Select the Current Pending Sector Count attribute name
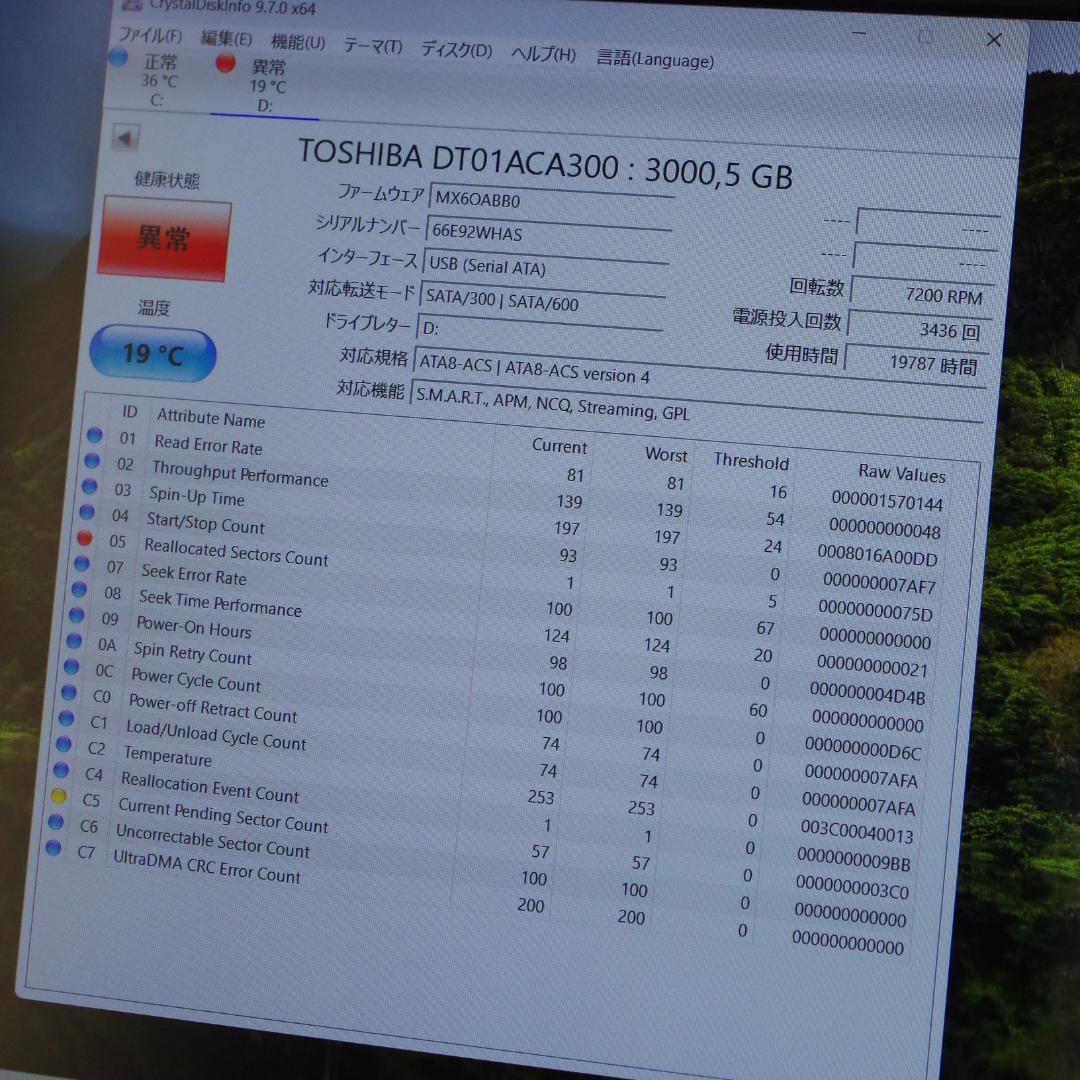The height and width of the screenshot is (1080, 1080). tap(223, 815)
